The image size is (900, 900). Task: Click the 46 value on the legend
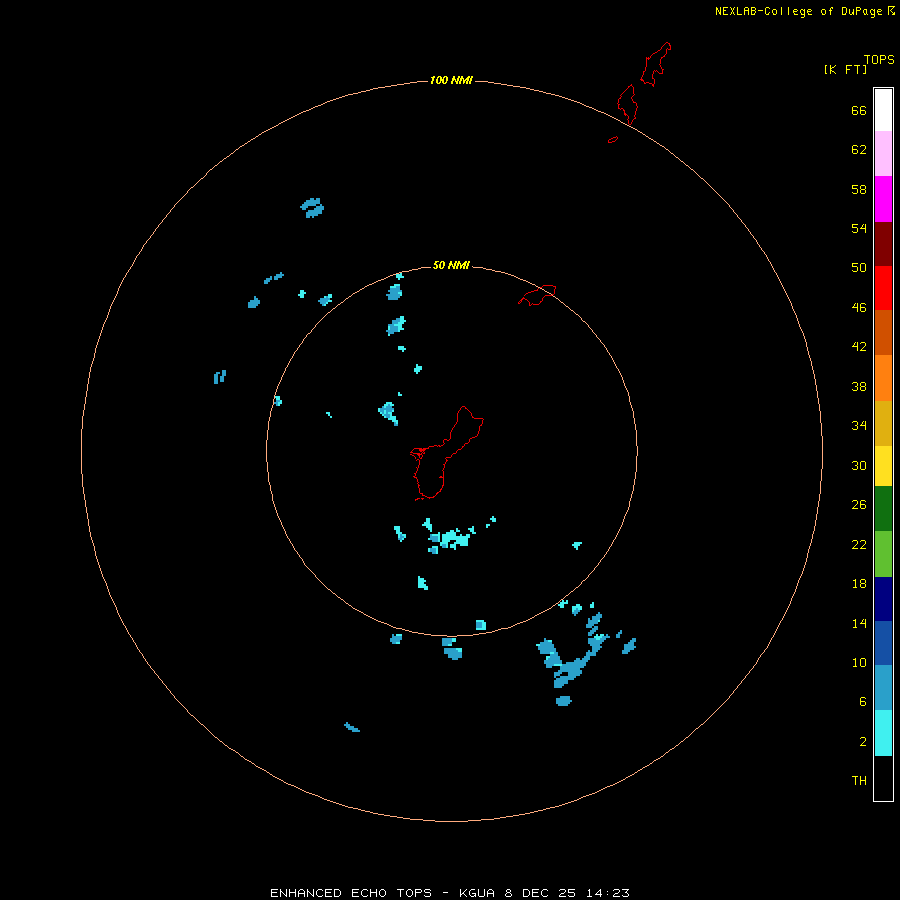859,307
